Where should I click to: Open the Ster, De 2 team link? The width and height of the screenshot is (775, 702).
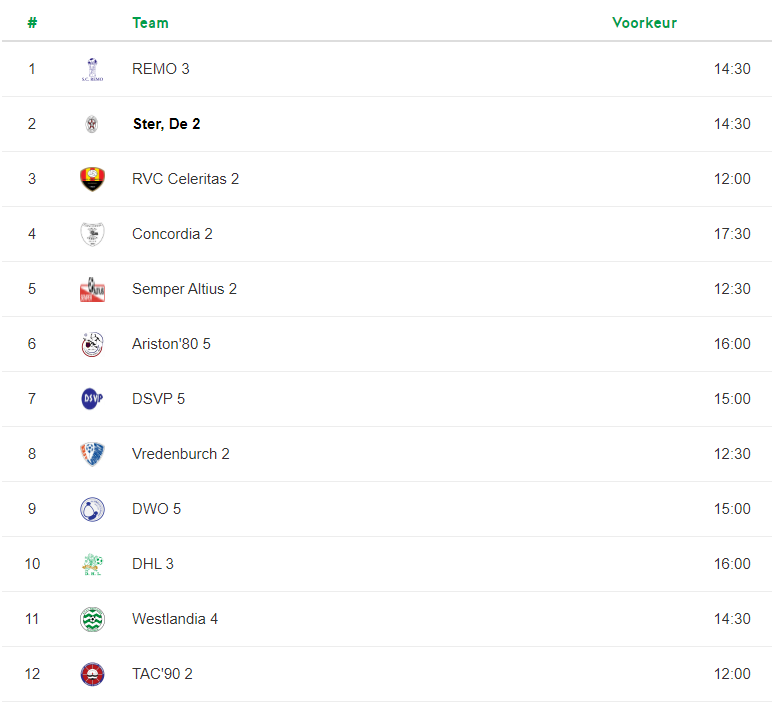click(167, 124)
